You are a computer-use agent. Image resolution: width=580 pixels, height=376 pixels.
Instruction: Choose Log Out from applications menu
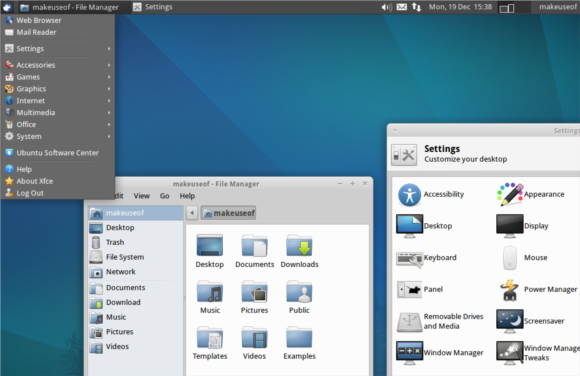pos(58,193)
